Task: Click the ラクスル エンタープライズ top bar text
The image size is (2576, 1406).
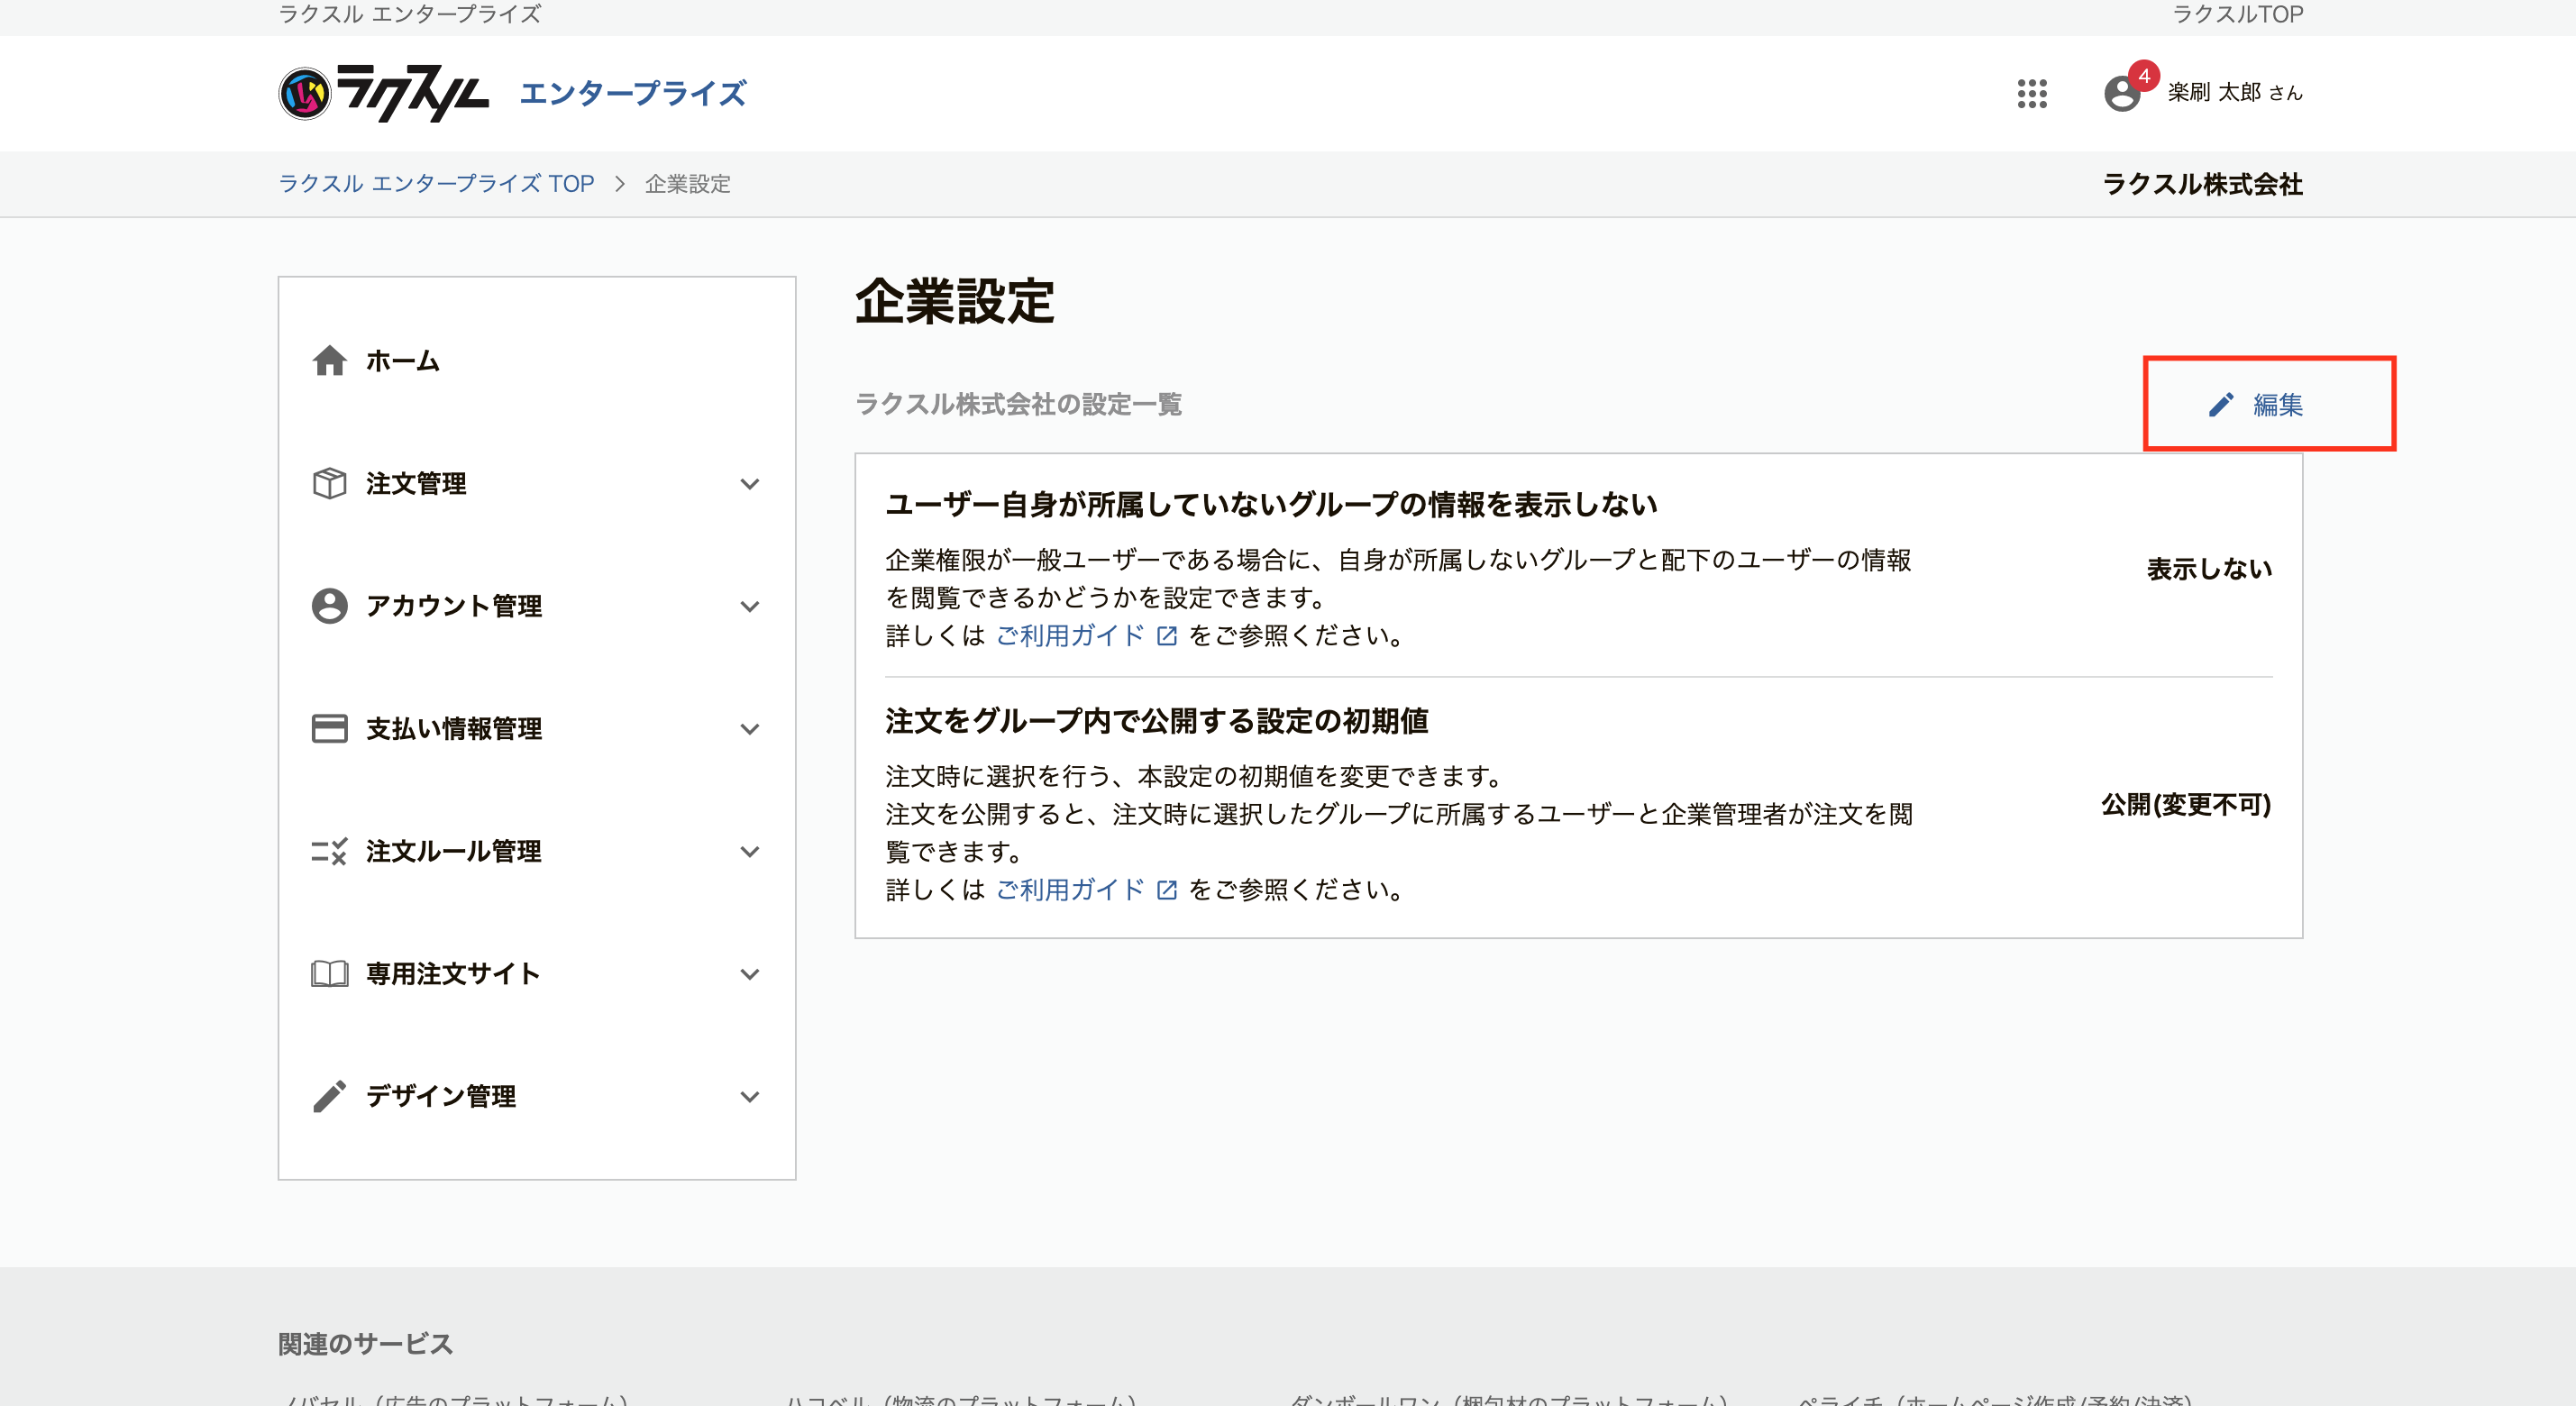Action: tap(410, 14)
